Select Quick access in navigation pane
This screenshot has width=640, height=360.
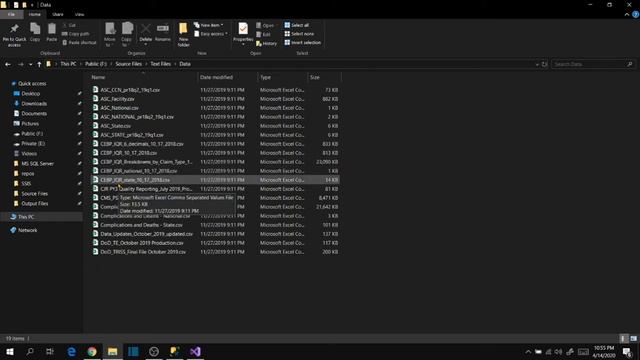[32, 84]
